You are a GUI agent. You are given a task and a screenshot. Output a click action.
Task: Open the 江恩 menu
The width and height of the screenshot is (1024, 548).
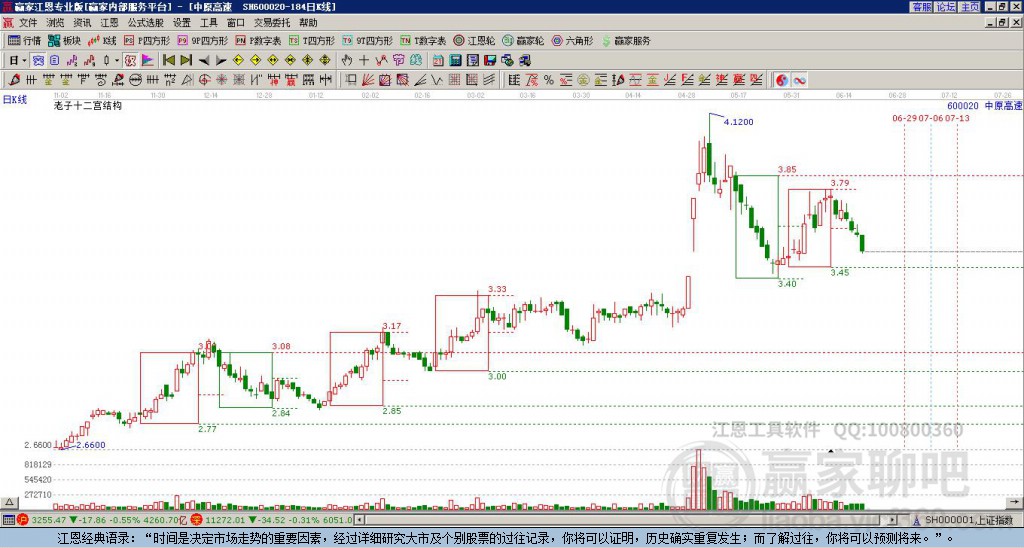pyautogui.click(x=110, y=23)
